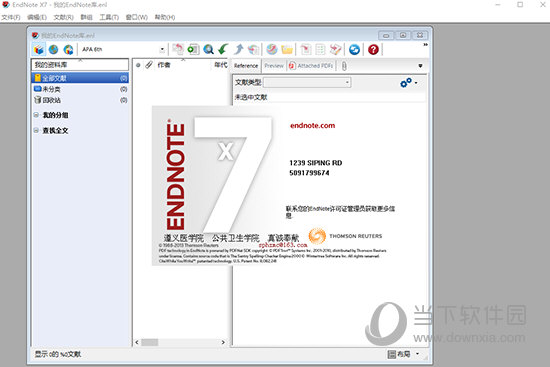Screen dimensions: 550x367
Task: Click the Format Bibliography icon
Action: point(320,49)
